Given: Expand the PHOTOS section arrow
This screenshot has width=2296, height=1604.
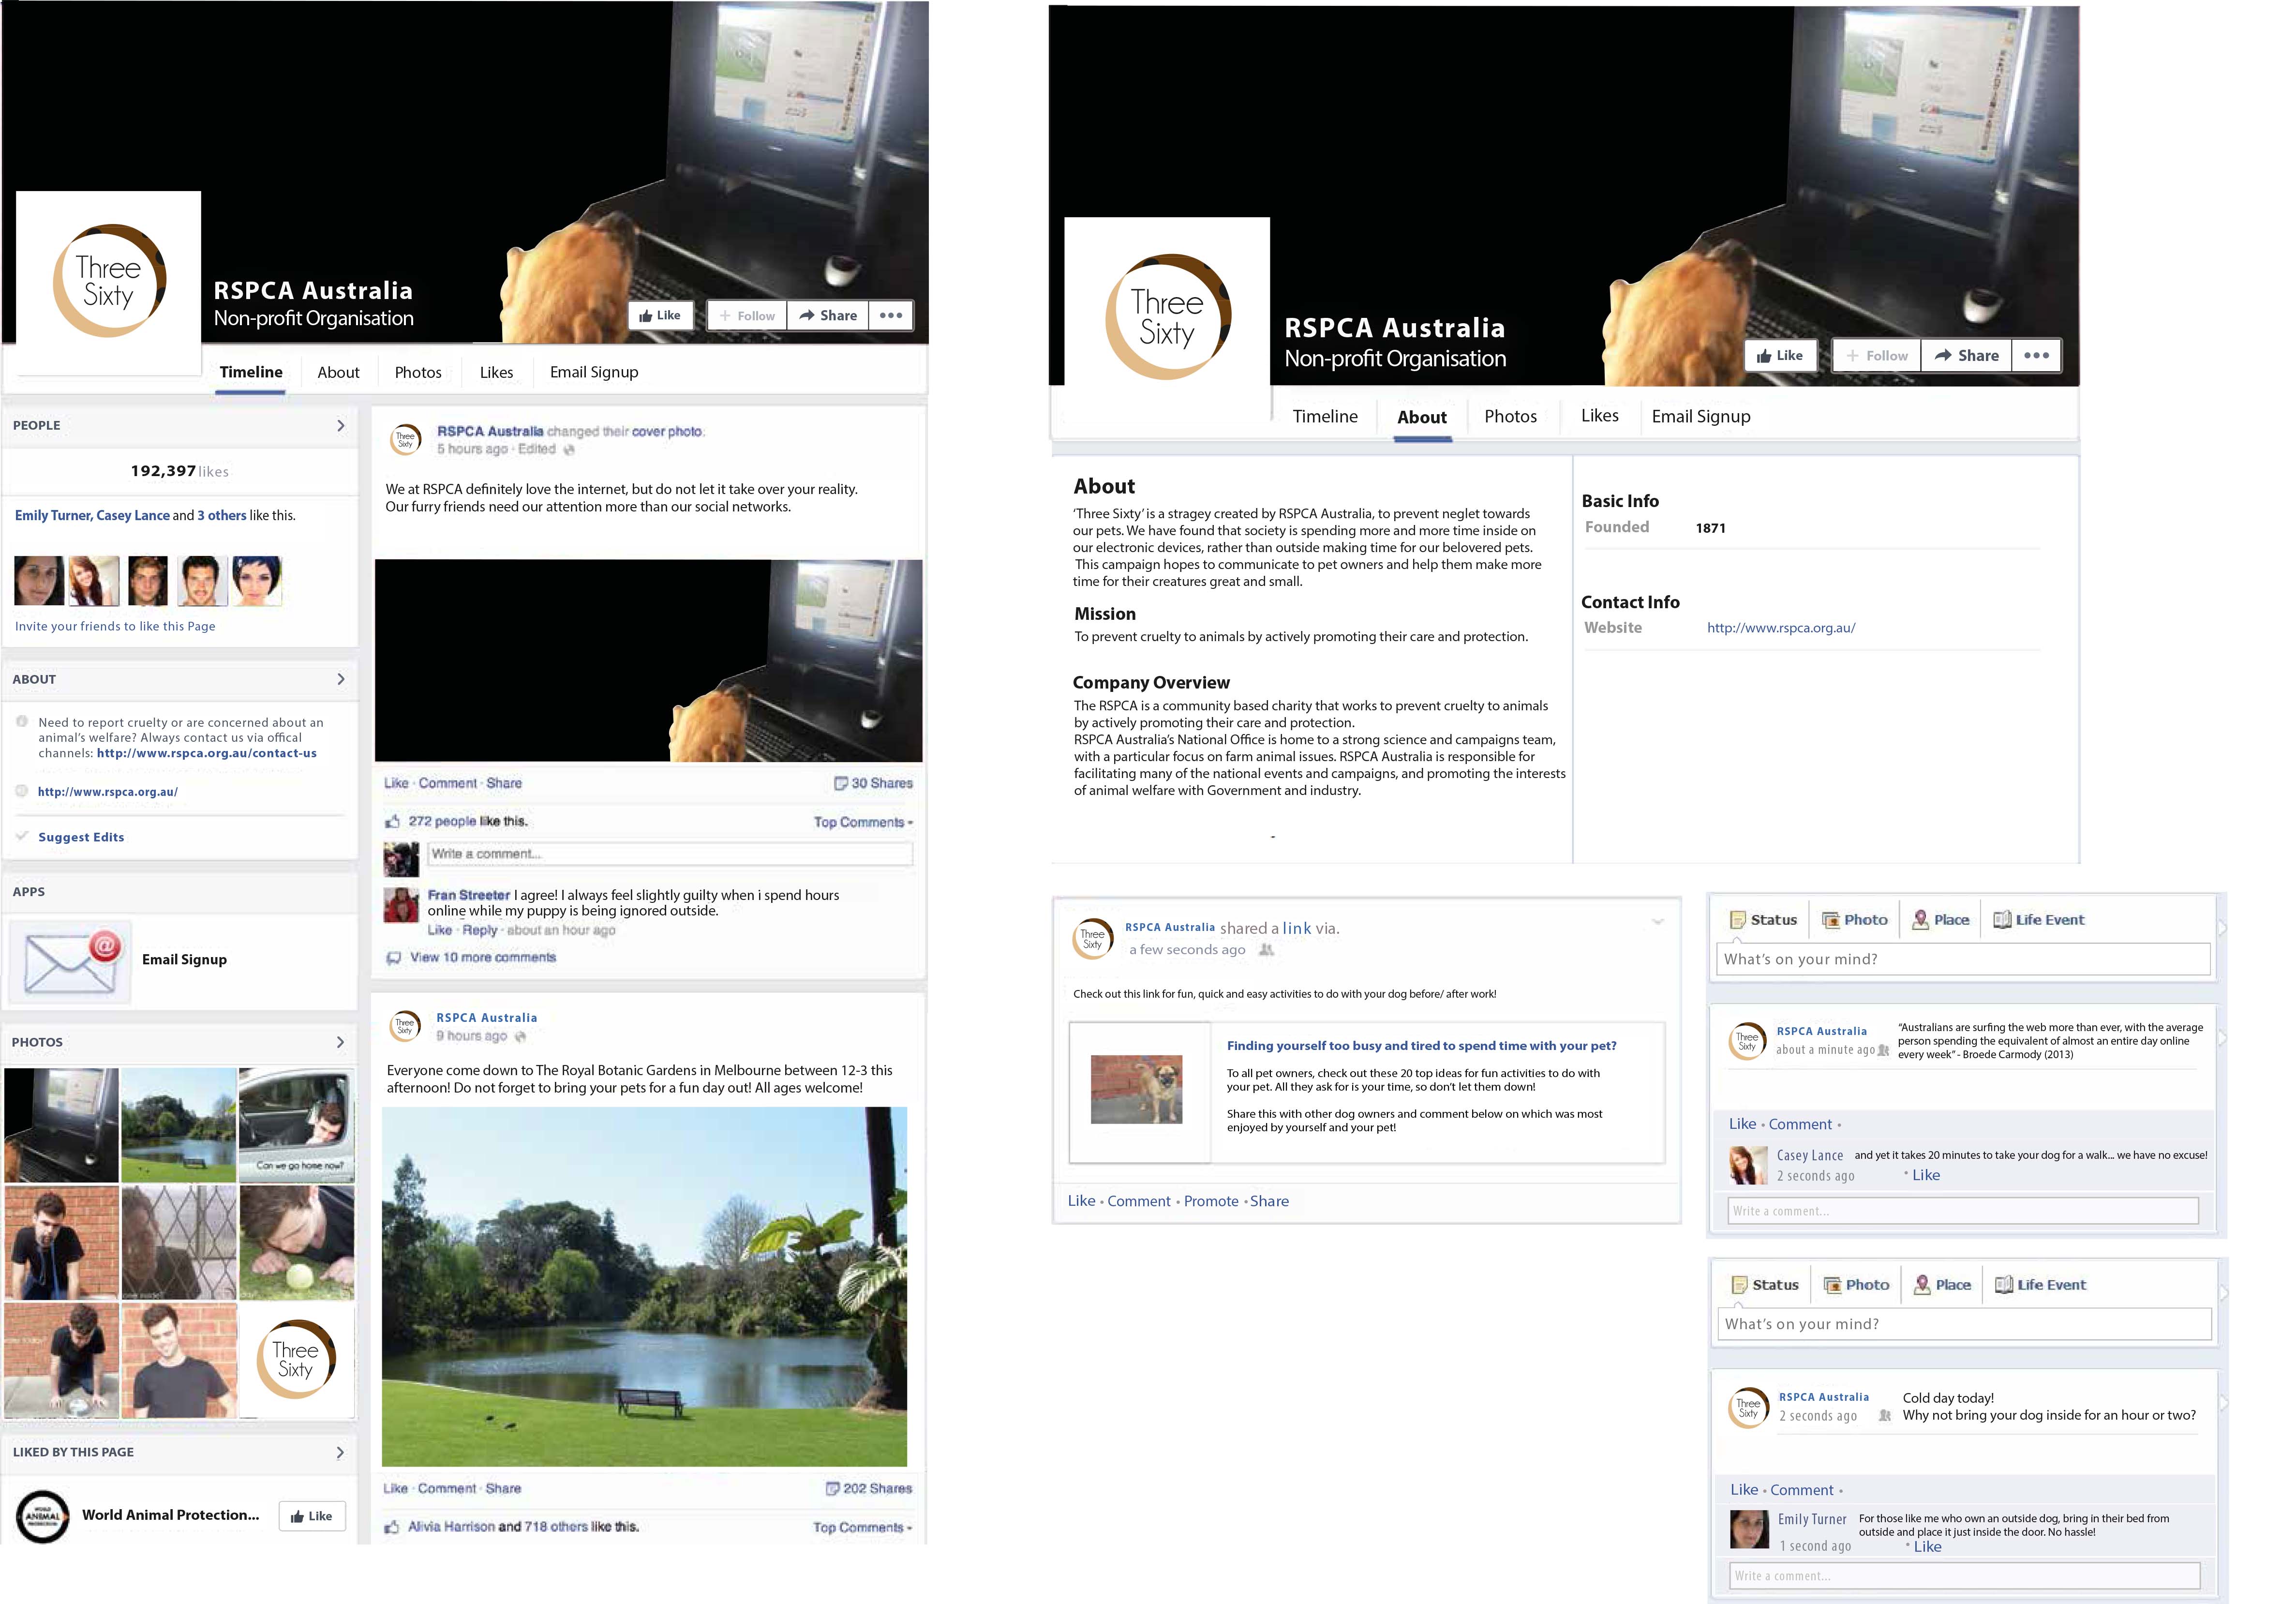Looking at the screenshot, I should coord(340,1042).
